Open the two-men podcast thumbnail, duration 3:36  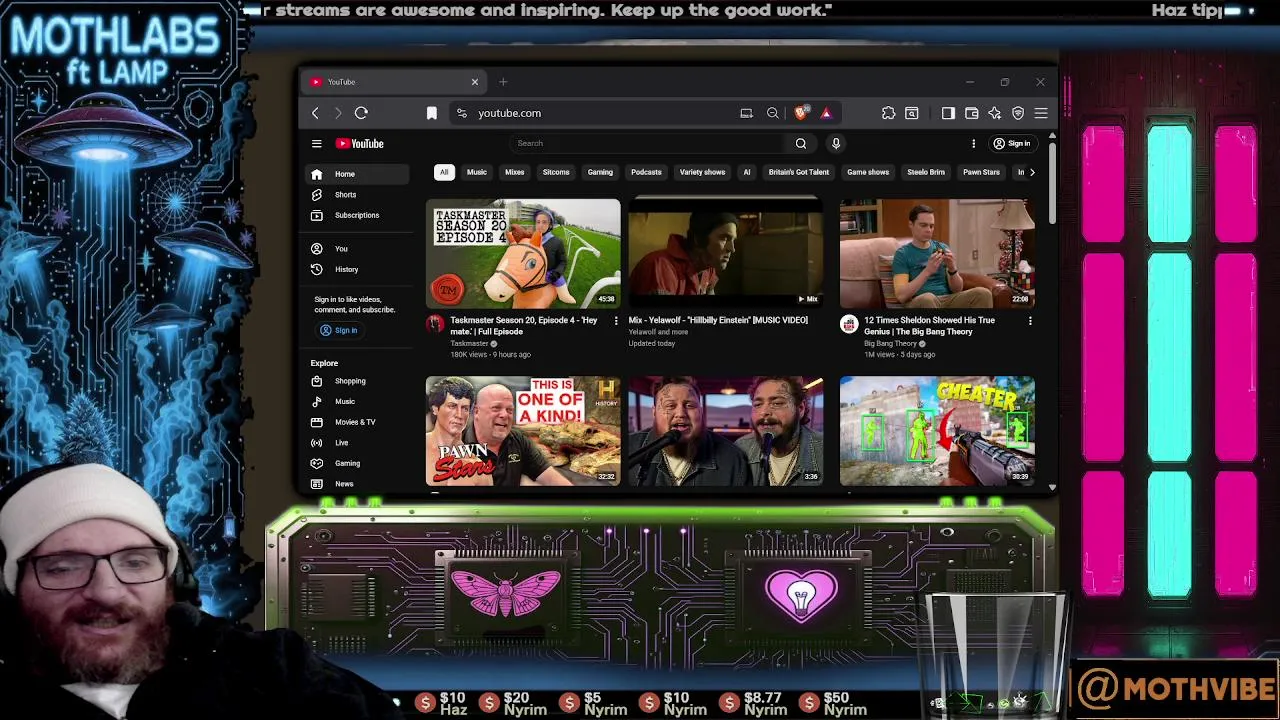[x=726, y=431]
